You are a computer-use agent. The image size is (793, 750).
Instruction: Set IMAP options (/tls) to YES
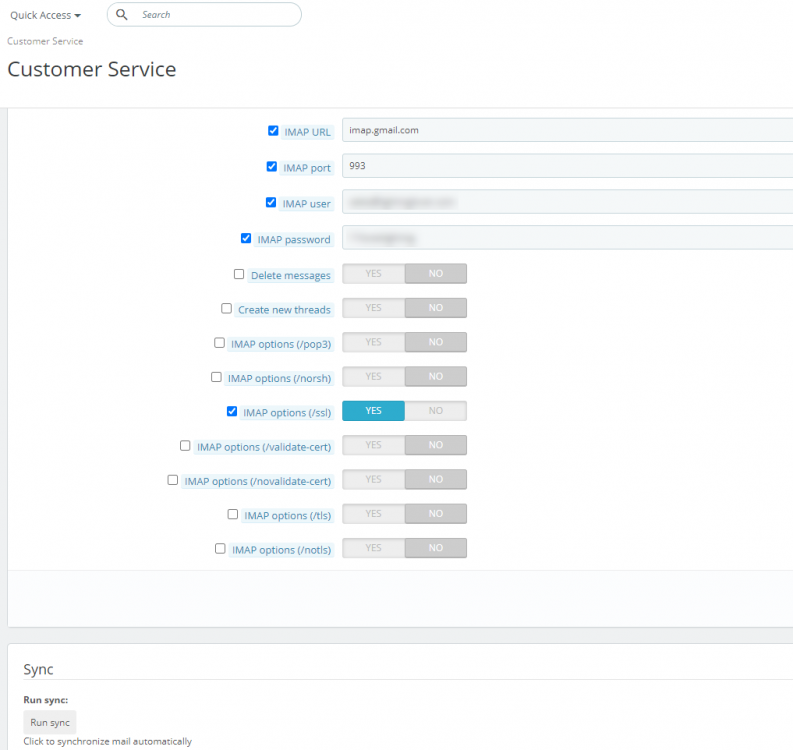click(x=374, y=514)
